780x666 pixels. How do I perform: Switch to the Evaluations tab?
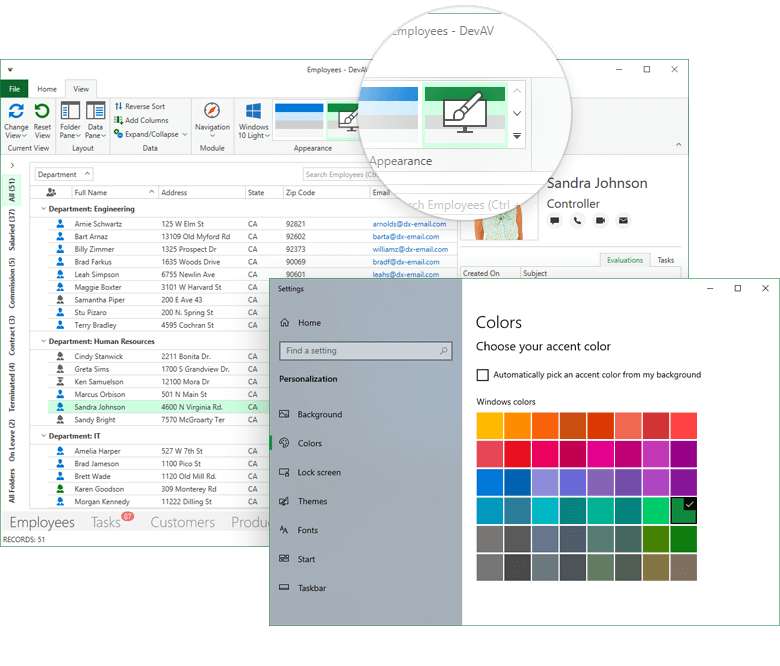click(625, 260)
